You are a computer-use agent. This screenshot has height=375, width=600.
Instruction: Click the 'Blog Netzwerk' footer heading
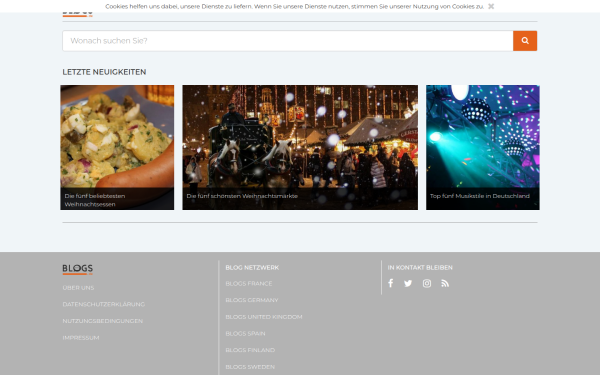252,267
